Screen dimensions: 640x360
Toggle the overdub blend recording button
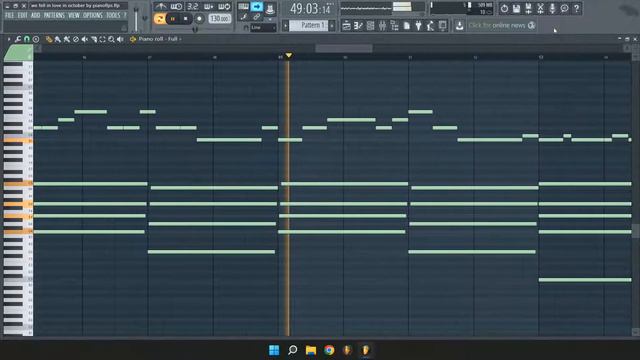[x=208, y=7]
